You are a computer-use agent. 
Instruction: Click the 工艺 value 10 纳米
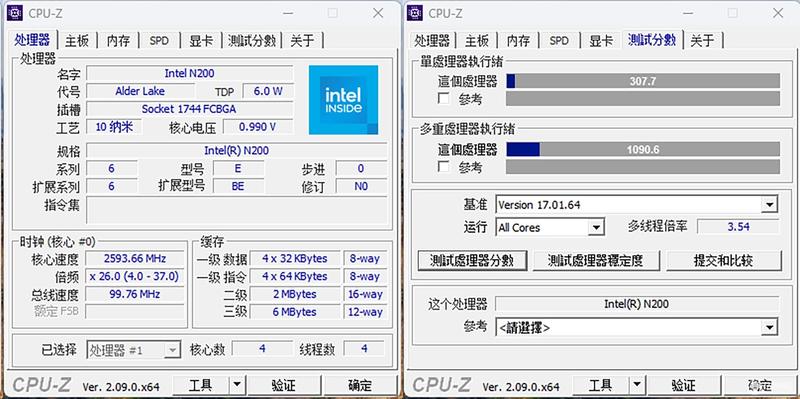[114, 127]
